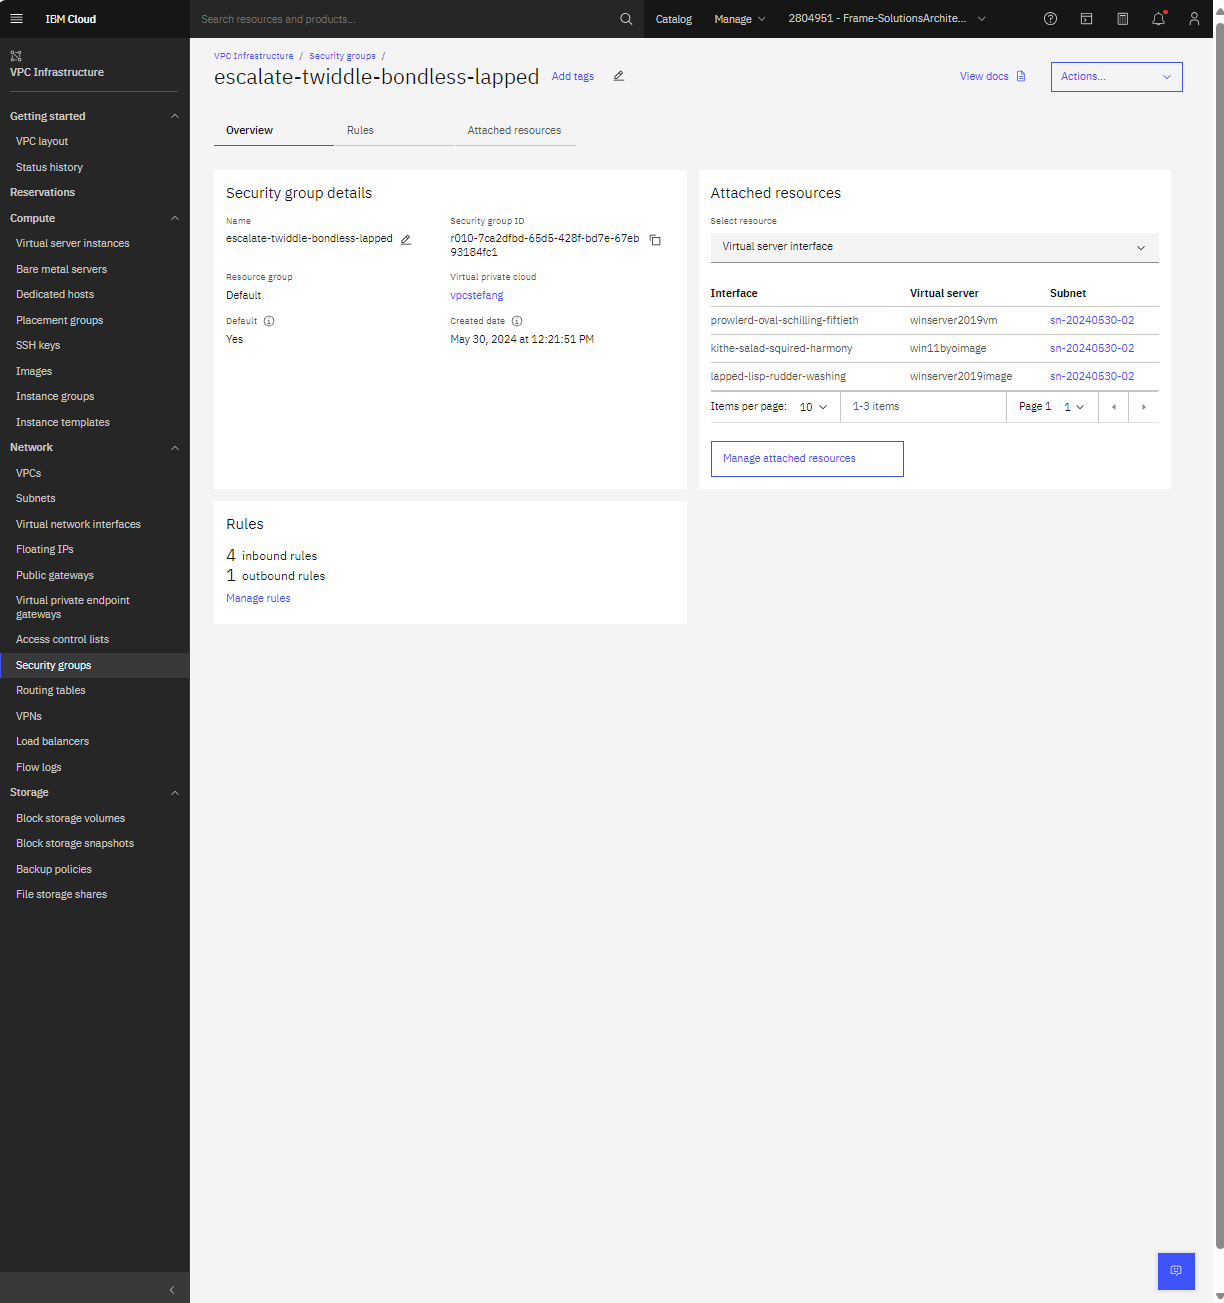The image size is (1224, 1303).
Task: Click the cost estimator icon in the header
Action: pyautogui.click(x=1122, y=18)
